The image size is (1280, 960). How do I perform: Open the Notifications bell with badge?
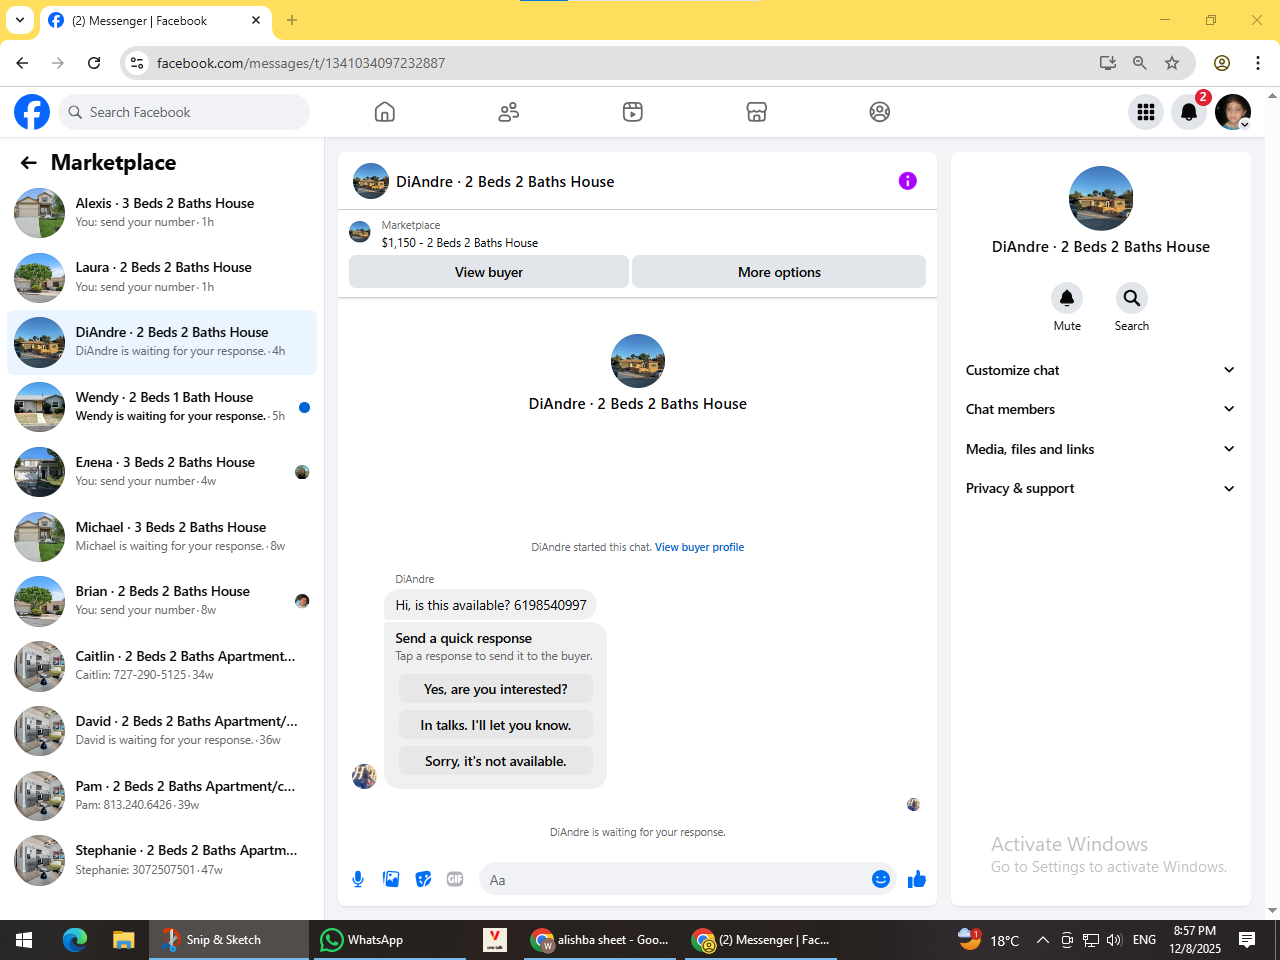(1189, 112)
